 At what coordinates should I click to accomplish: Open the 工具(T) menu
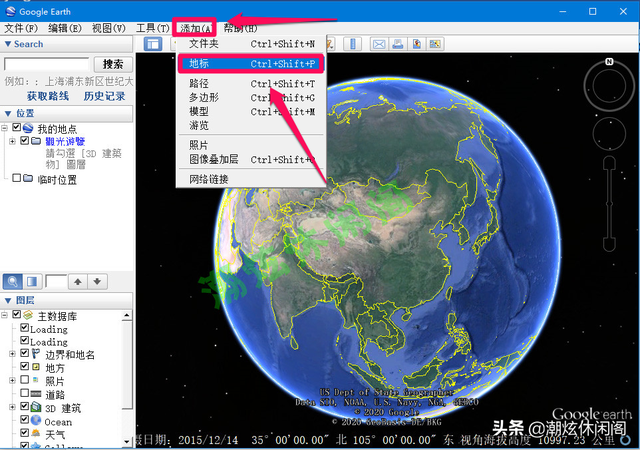[x=152, y=28]
